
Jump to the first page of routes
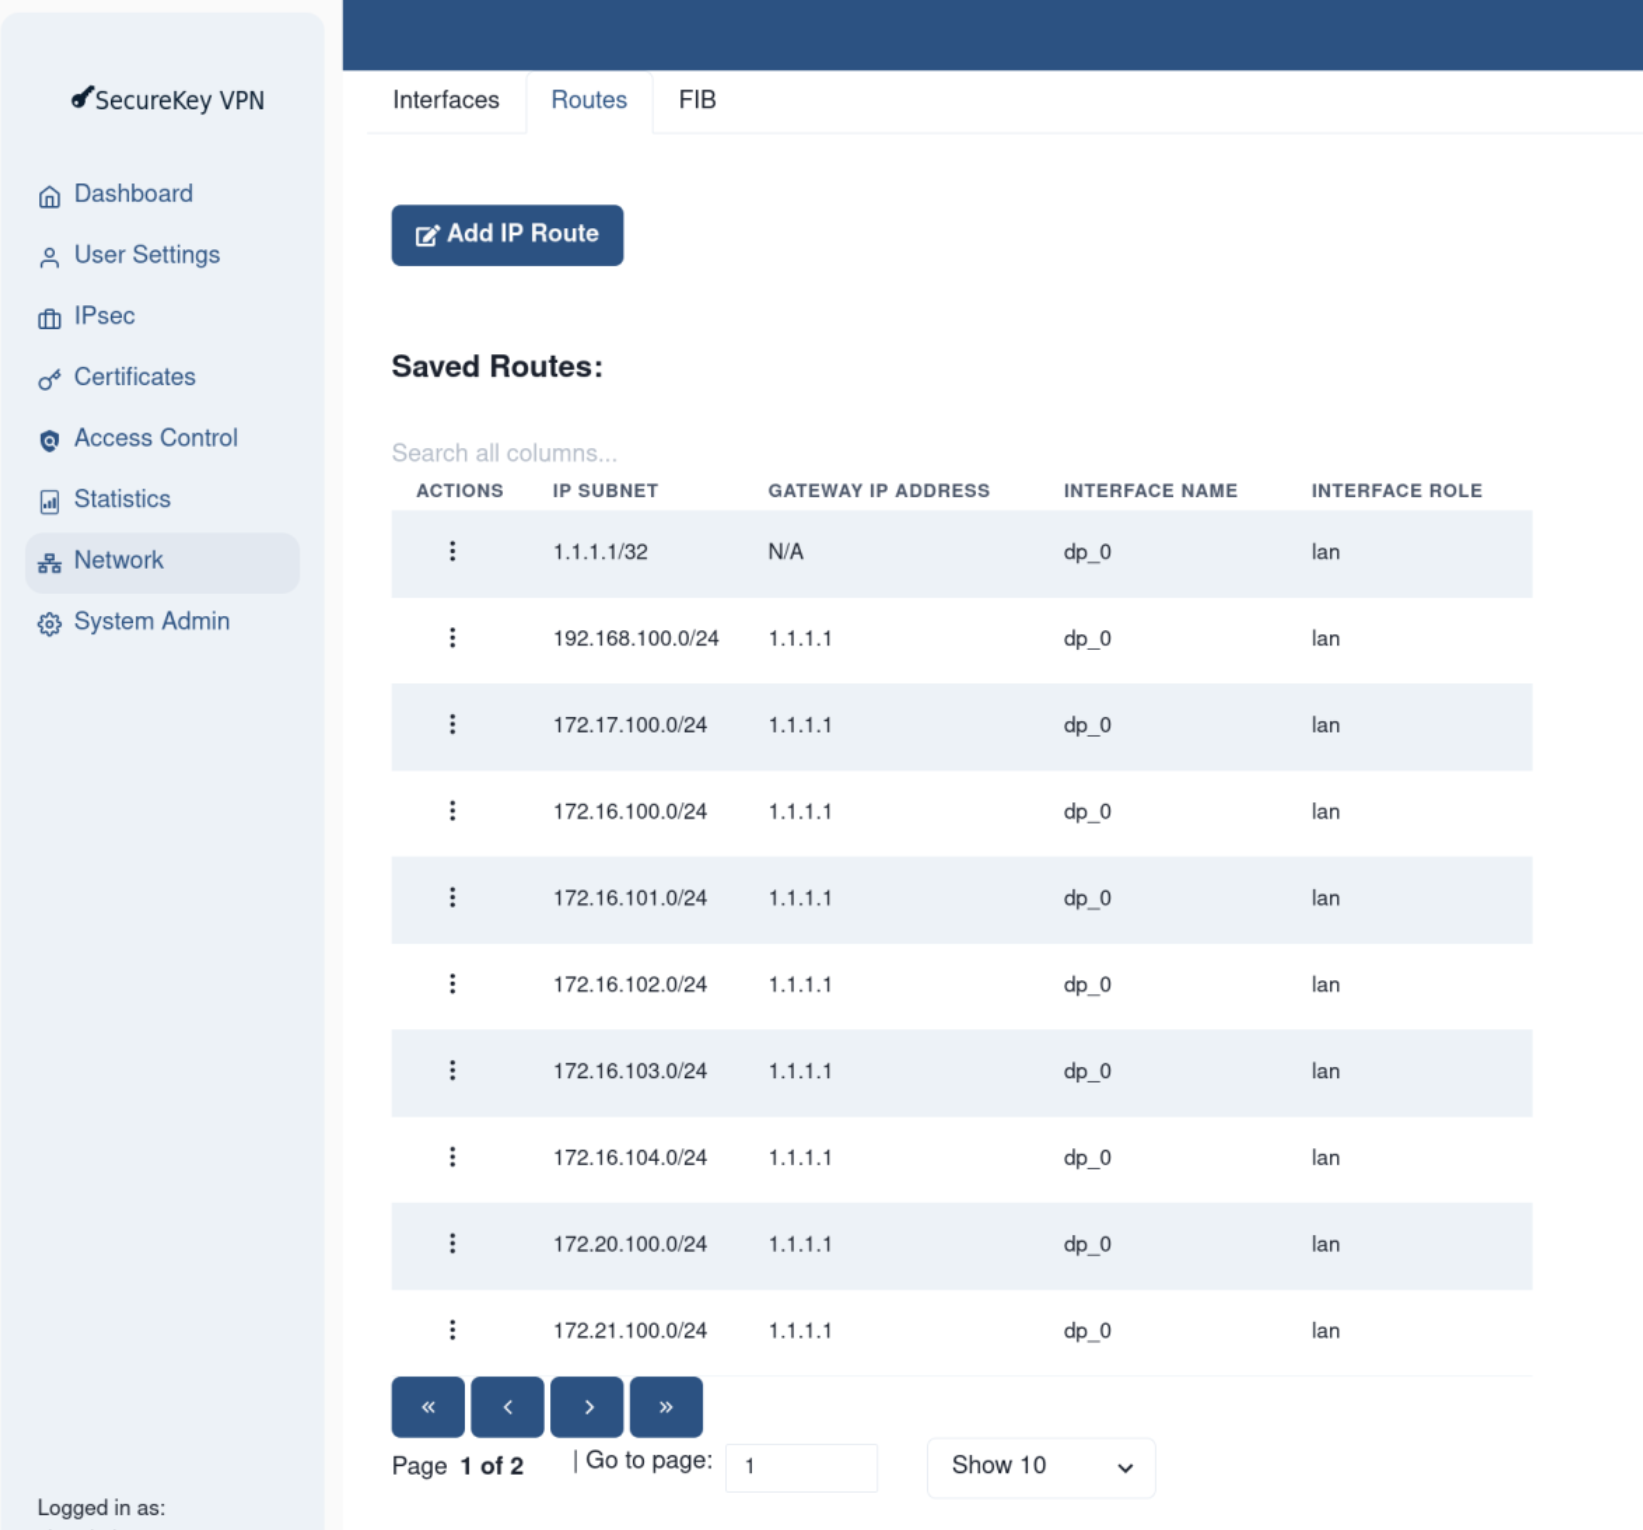click(x=428, y=1407)
